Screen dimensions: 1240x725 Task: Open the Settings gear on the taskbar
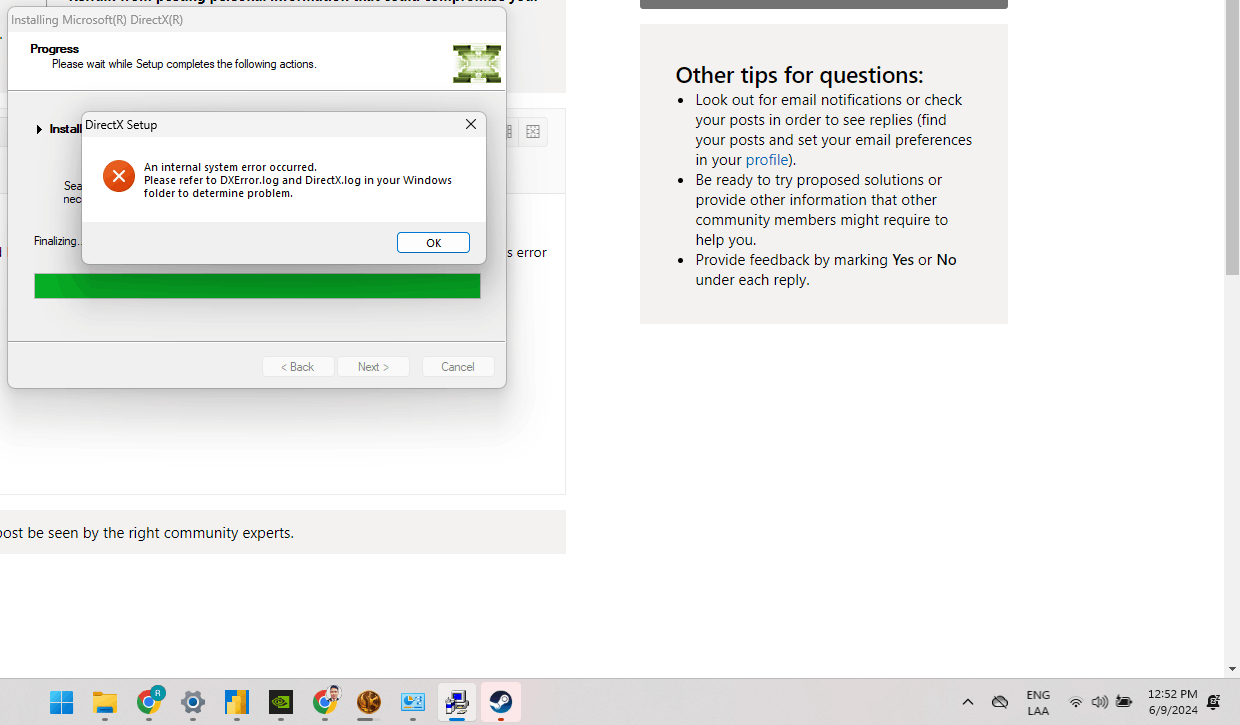click(193, 703)
